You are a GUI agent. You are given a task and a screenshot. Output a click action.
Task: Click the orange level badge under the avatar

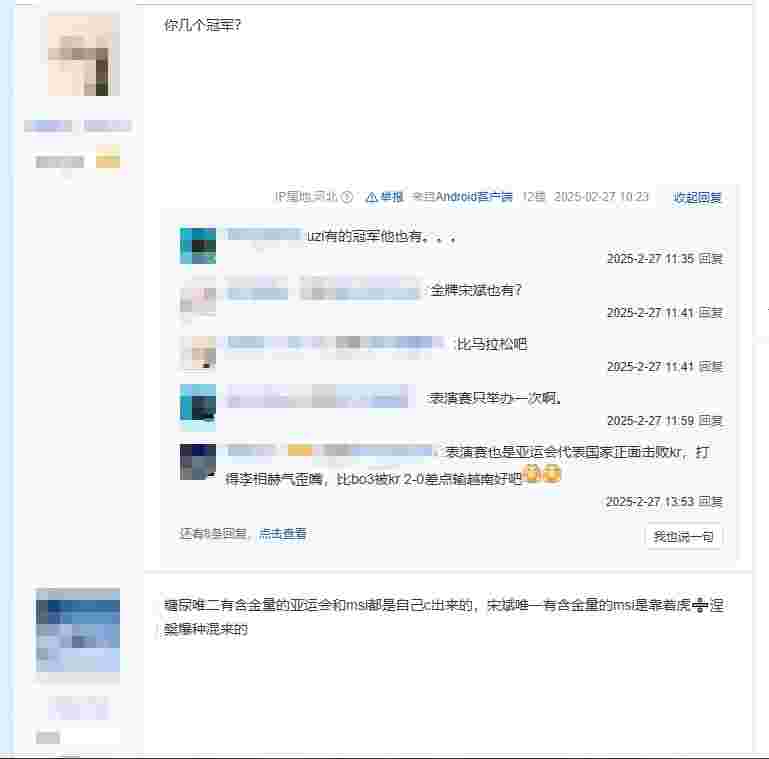(108, 157)
